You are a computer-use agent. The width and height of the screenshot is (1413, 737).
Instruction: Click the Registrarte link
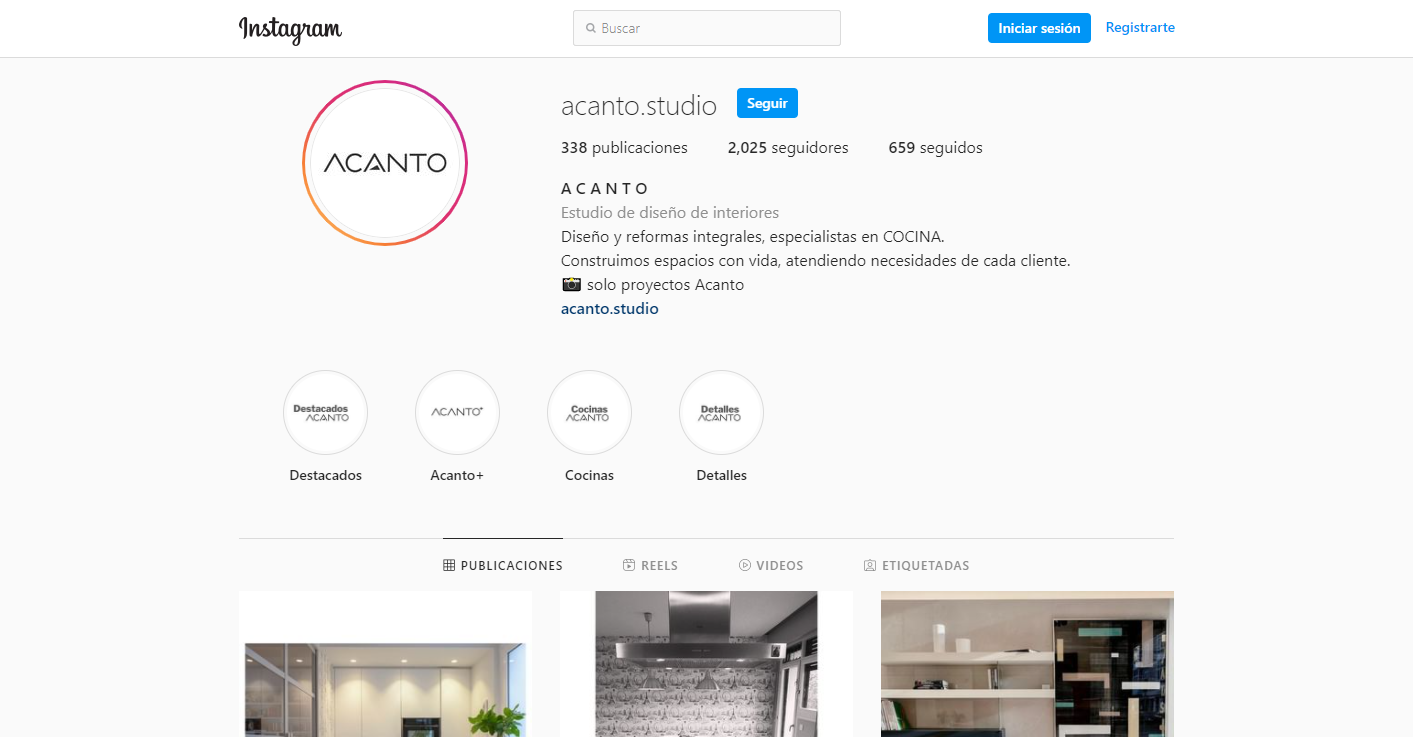point(1140,27)
